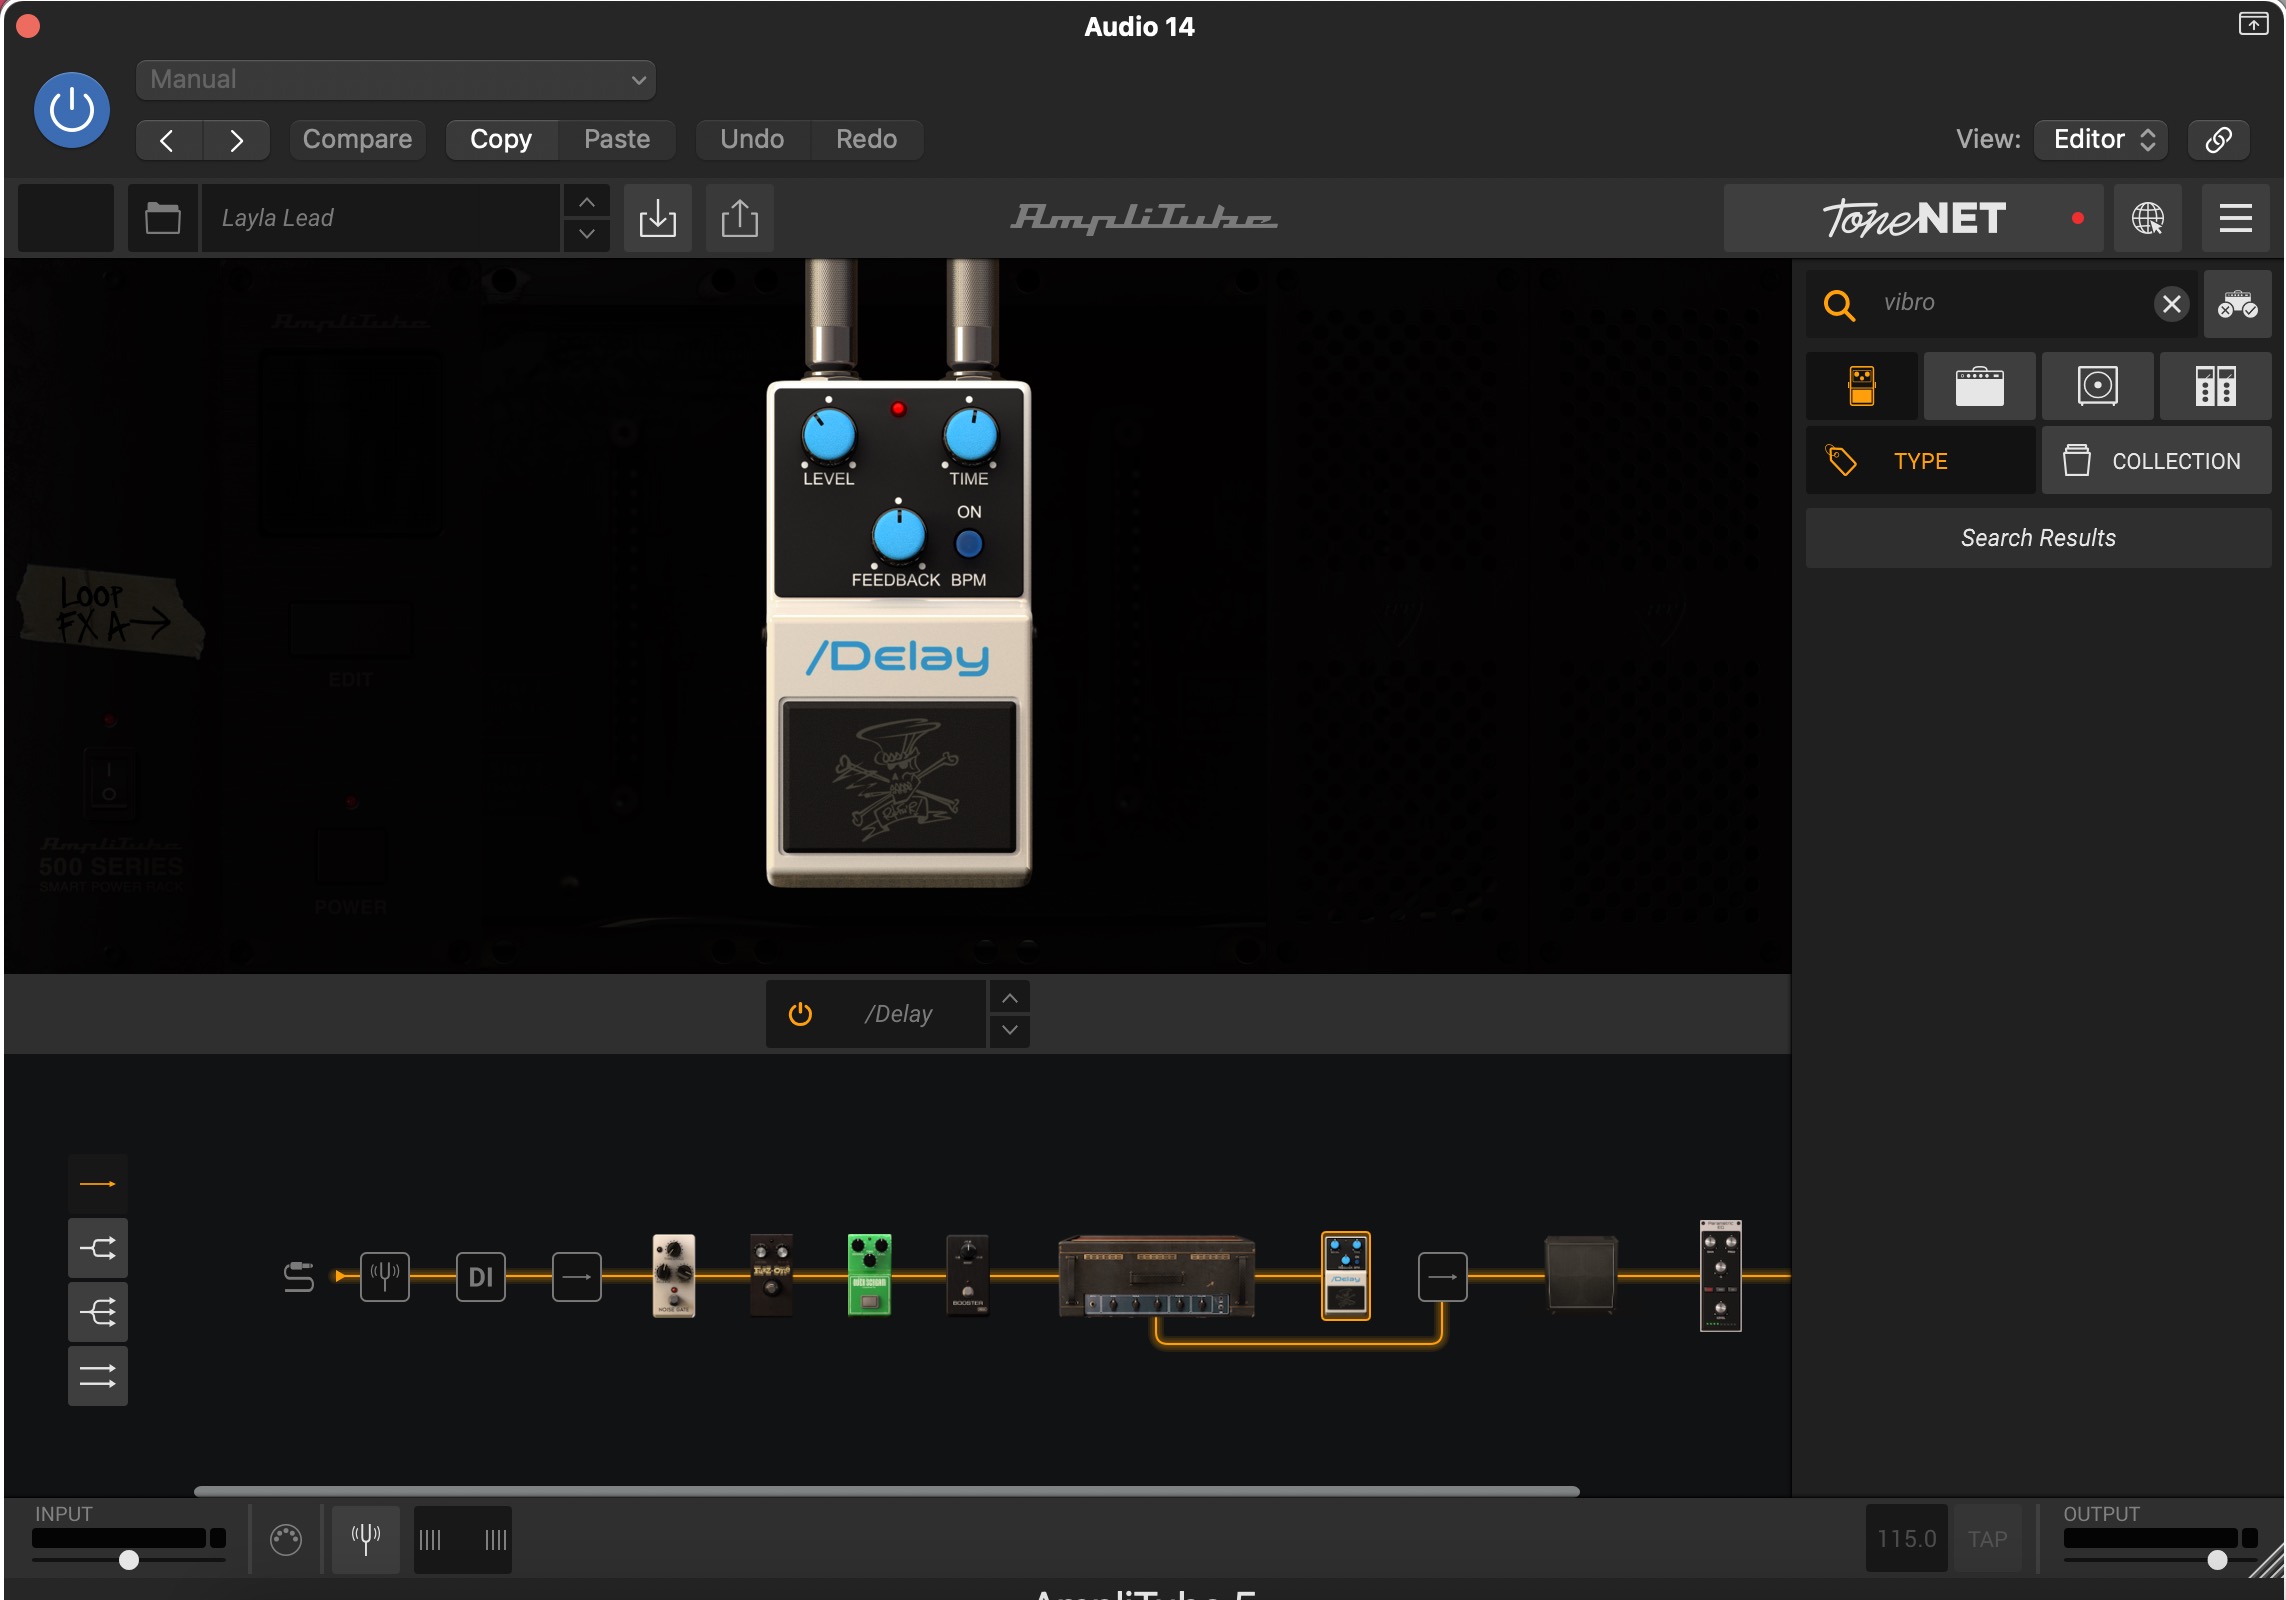Select the tuner block in signal chain
The height and width of the screenshot is (1600, 2286).
click(x=385, y=1277)
